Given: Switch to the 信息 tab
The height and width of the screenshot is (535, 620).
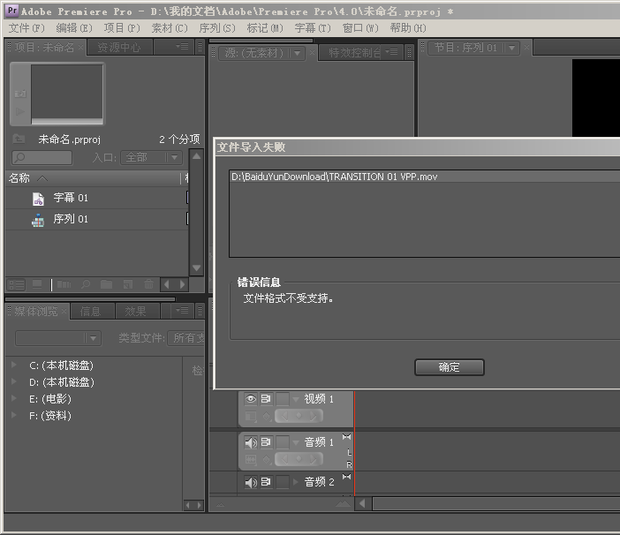Looking at the screenshot, I should [x=91, y=312].
